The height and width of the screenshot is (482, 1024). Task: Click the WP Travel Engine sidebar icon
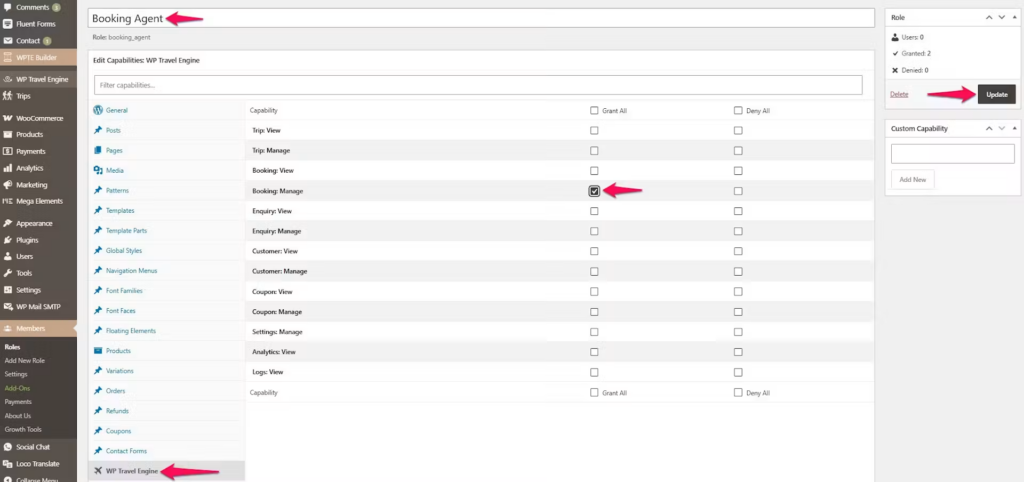(7, 79)
